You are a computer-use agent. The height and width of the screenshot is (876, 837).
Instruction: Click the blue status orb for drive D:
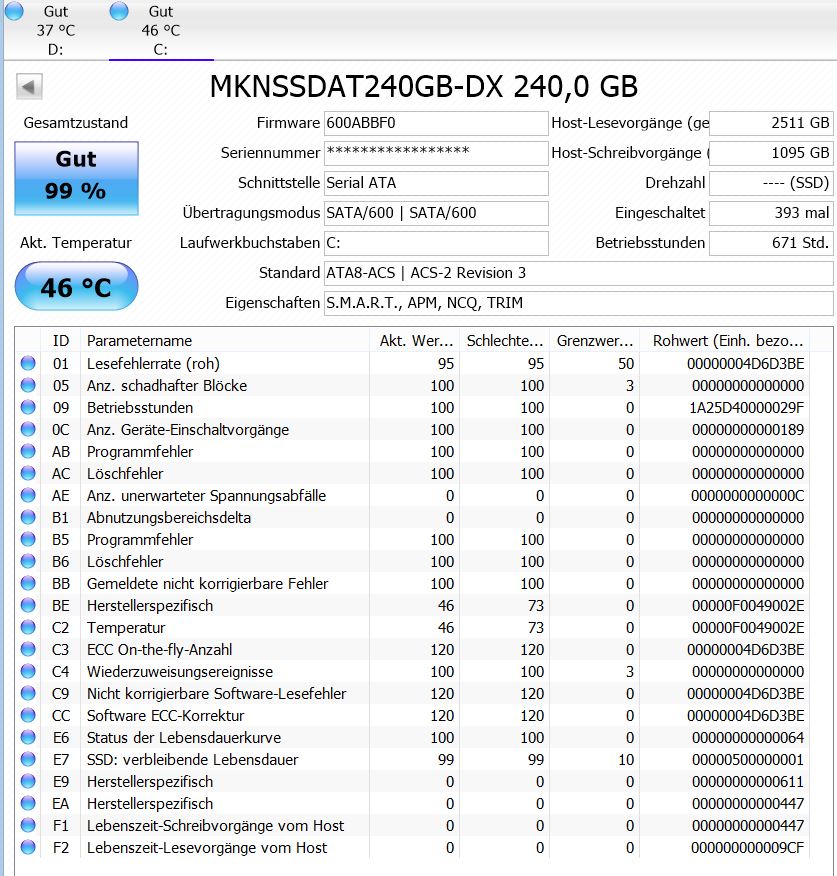(x=14, y=11)
